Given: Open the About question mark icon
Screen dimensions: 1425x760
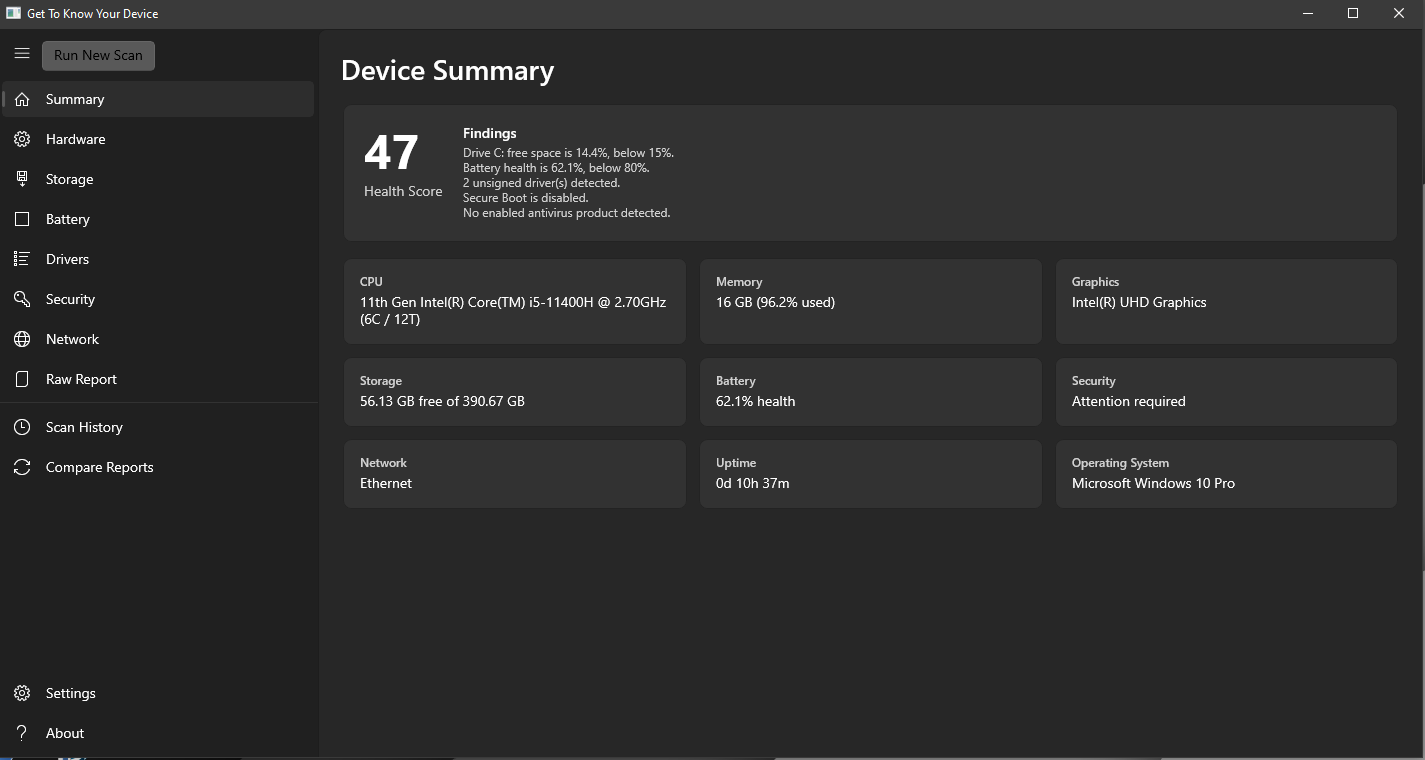Looking at the screenshot, I should point(22,733).
